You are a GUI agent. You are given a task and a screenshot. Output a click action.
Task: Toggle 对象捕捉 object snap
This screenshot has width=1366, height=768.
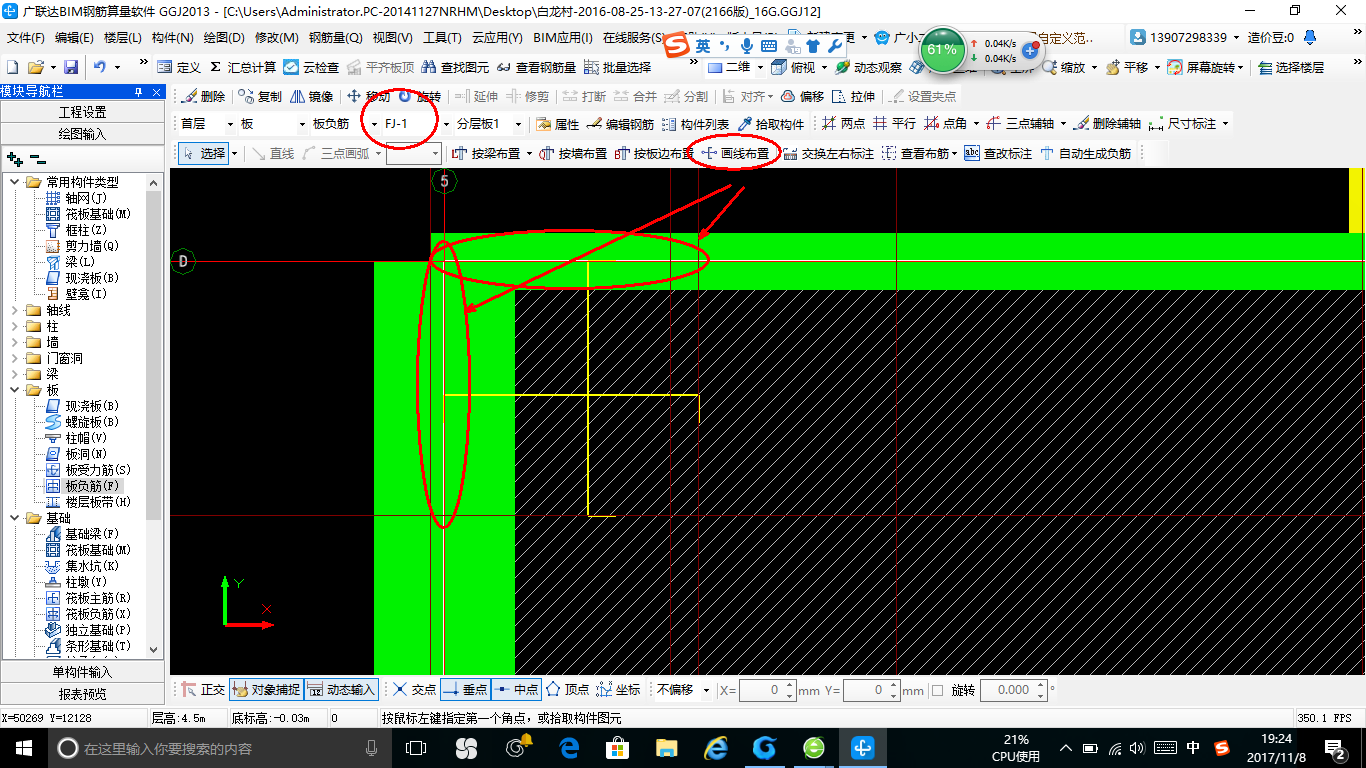[x=266, y=690]
